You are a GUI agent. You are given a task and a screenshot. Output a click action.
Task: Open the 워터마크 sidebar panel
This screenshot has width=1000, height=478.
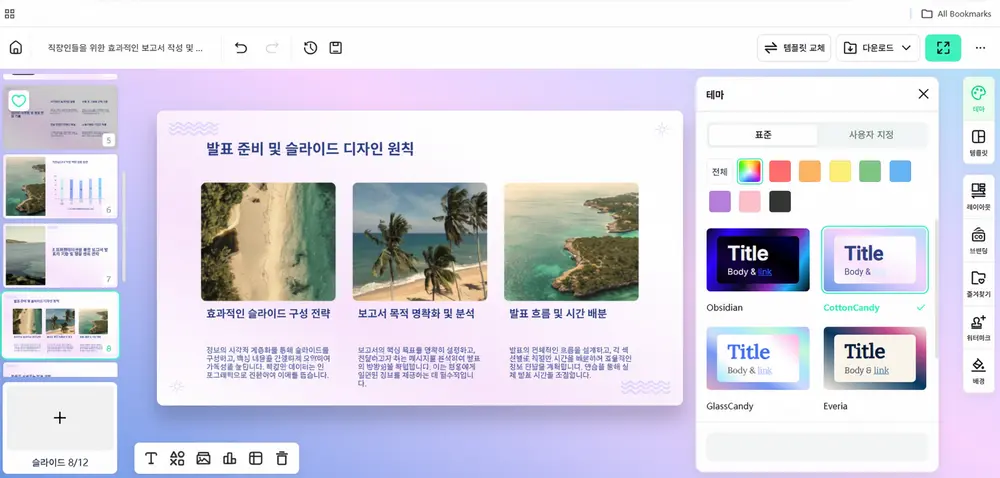978,327
